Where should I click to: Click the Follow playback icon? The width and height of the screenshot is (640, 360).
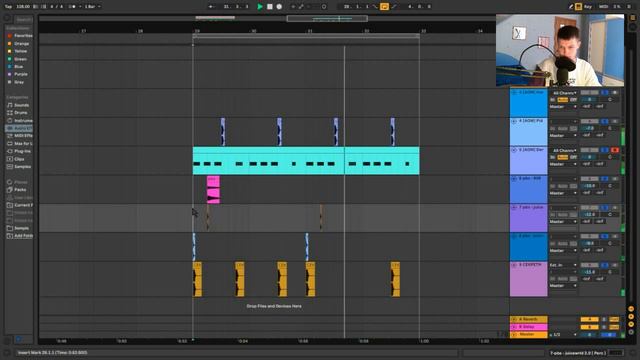211,7
